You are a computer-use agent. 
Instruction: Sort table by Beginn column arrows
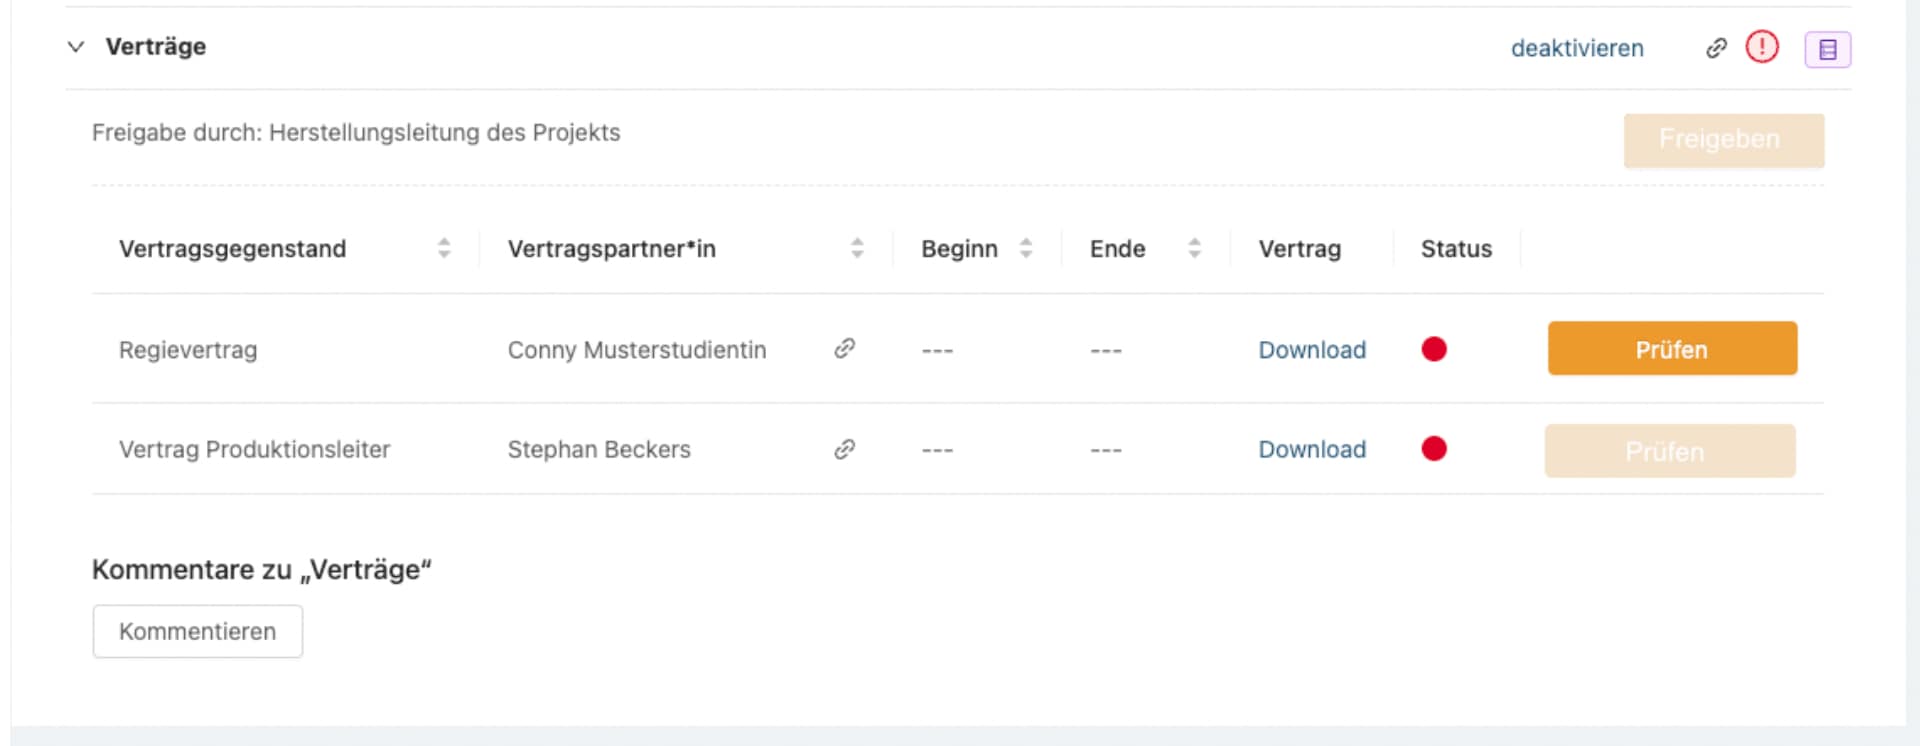click(x=1026, y=249)
